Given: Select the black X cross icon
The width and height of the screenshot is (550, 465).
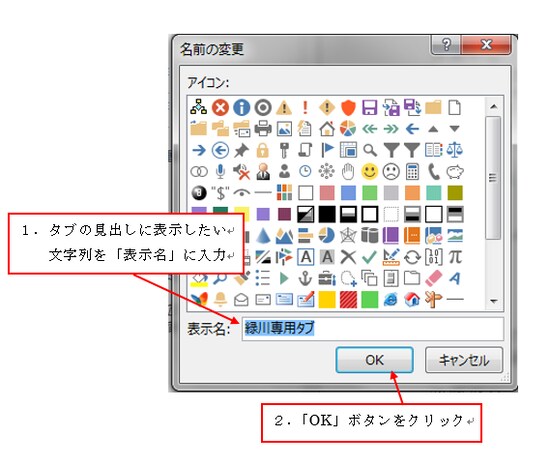Looking at the screenshot, I should coord(348,257).
